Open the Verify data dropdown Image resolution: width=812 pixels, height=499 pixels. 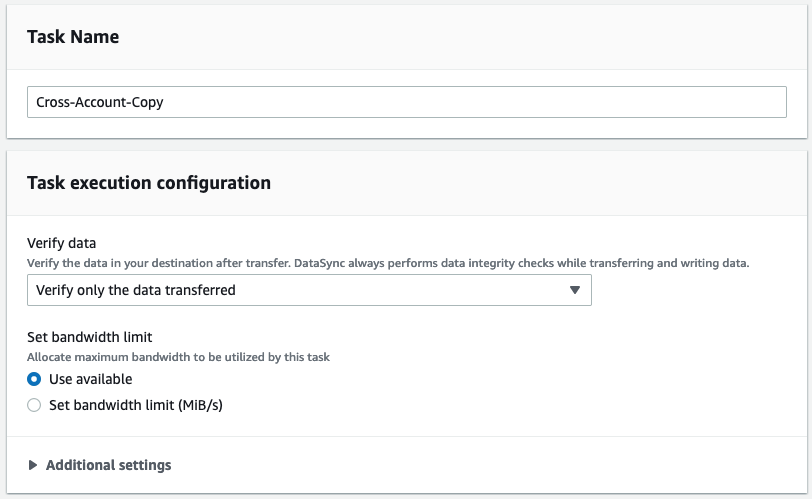click(x=309, y=290)
